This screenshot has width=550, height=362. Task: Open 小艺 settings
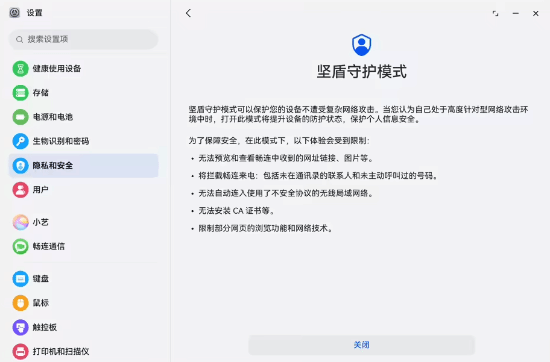pos(83,222)
